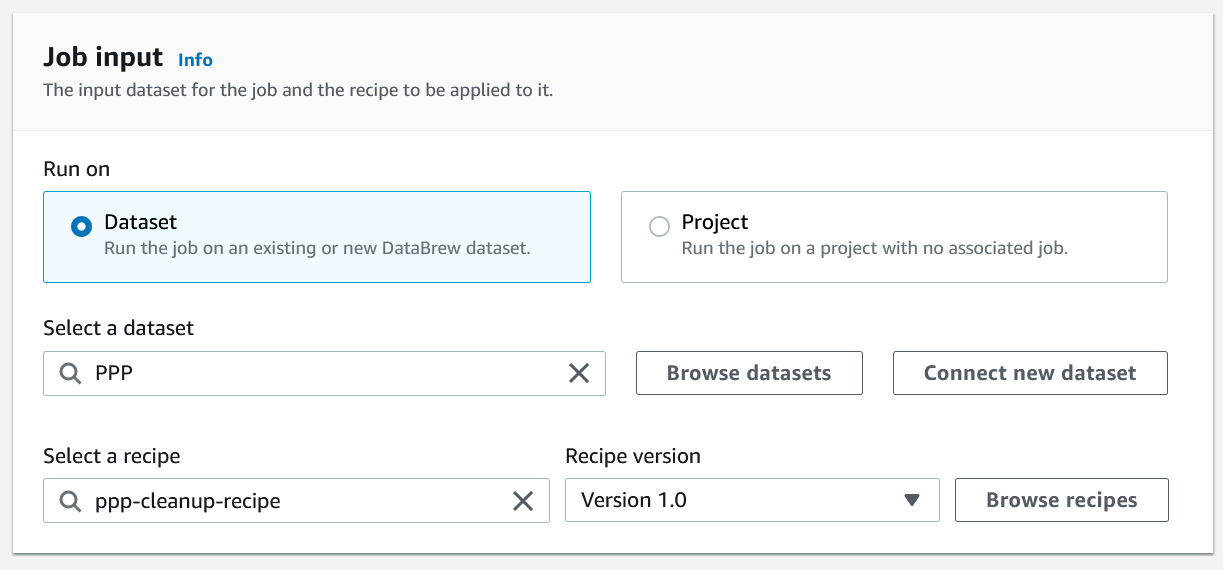
Task: Click Browse recipes button
Action: tap(1062, 500)
